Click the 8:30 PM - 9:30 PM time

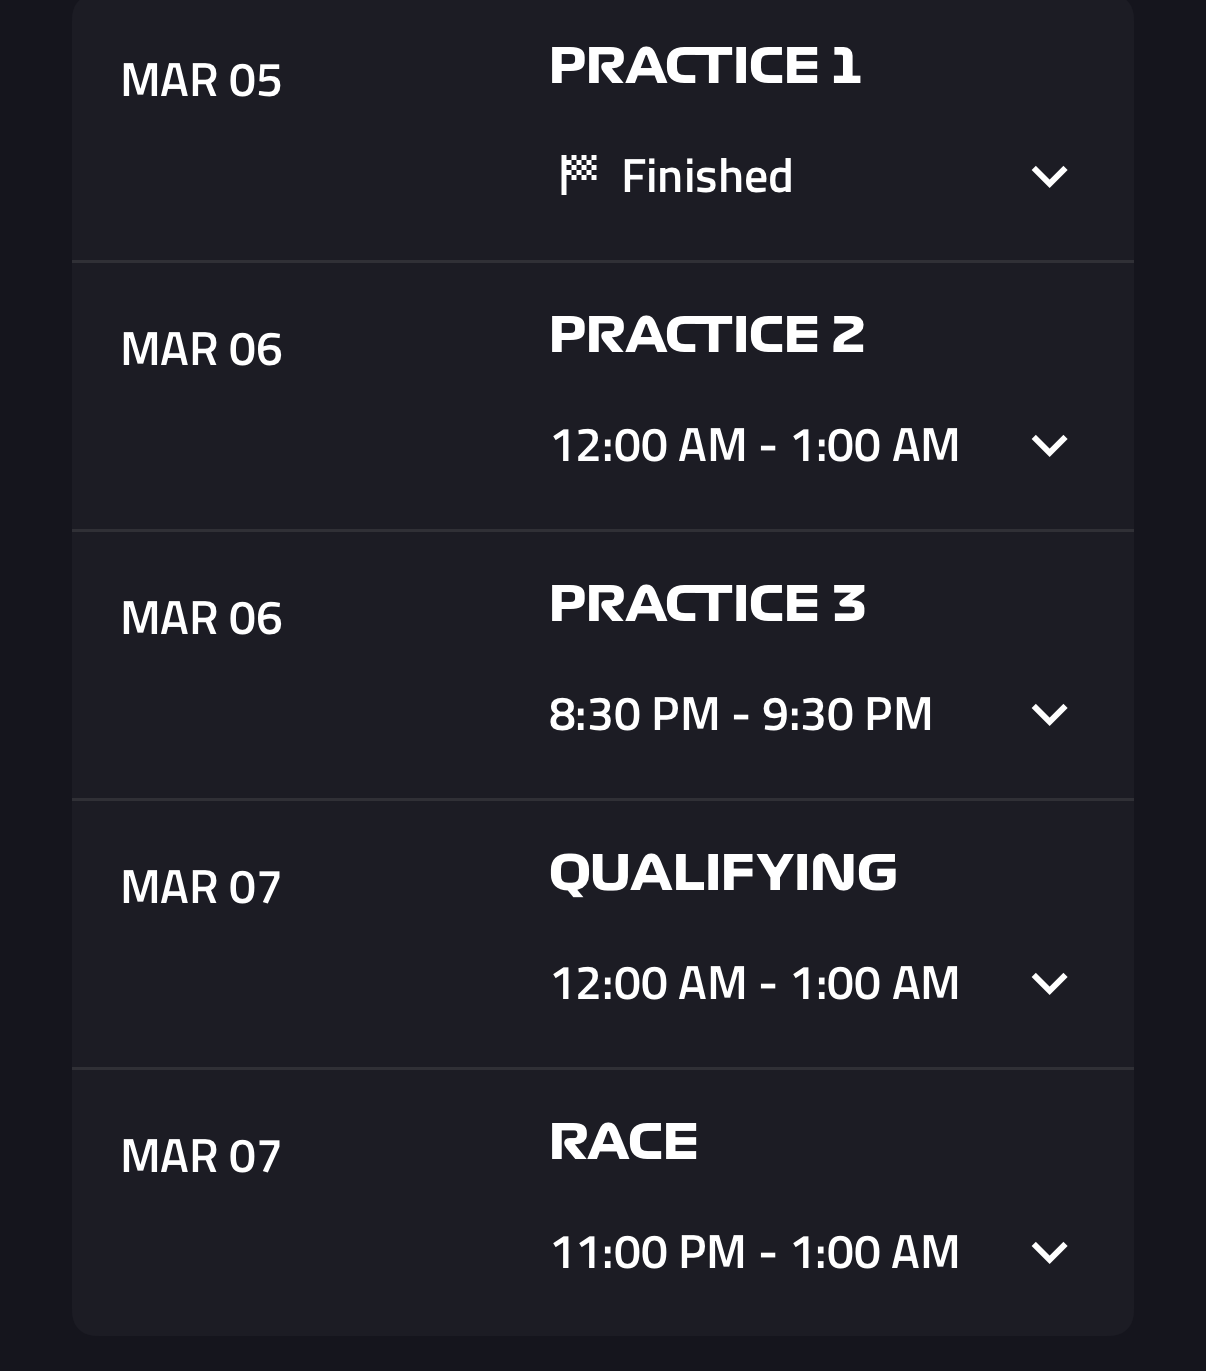(741, 715)
